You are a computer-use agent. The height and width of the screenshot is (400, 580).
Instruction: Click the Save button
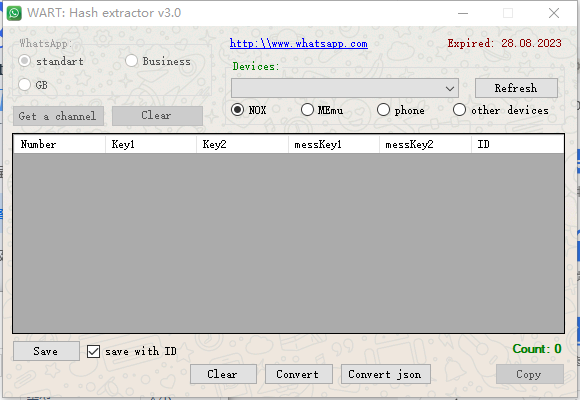click(46, 351)
